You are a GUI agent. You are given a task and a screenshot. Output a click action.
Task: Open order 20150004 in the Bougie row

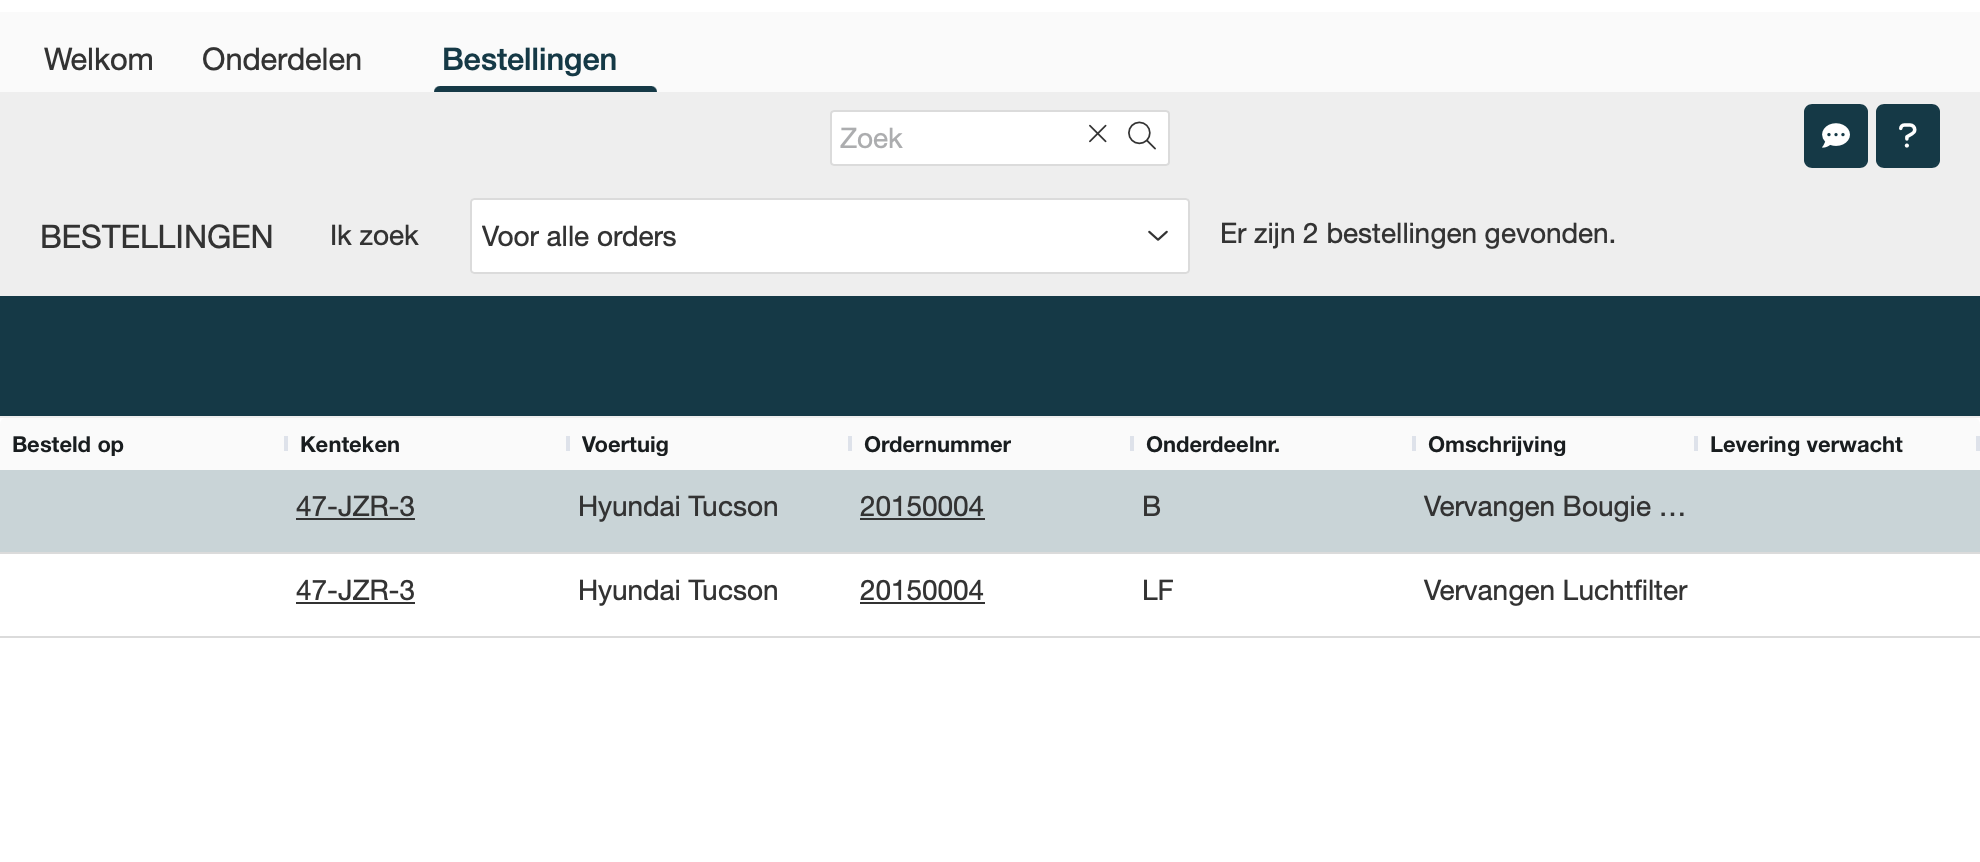921,507
